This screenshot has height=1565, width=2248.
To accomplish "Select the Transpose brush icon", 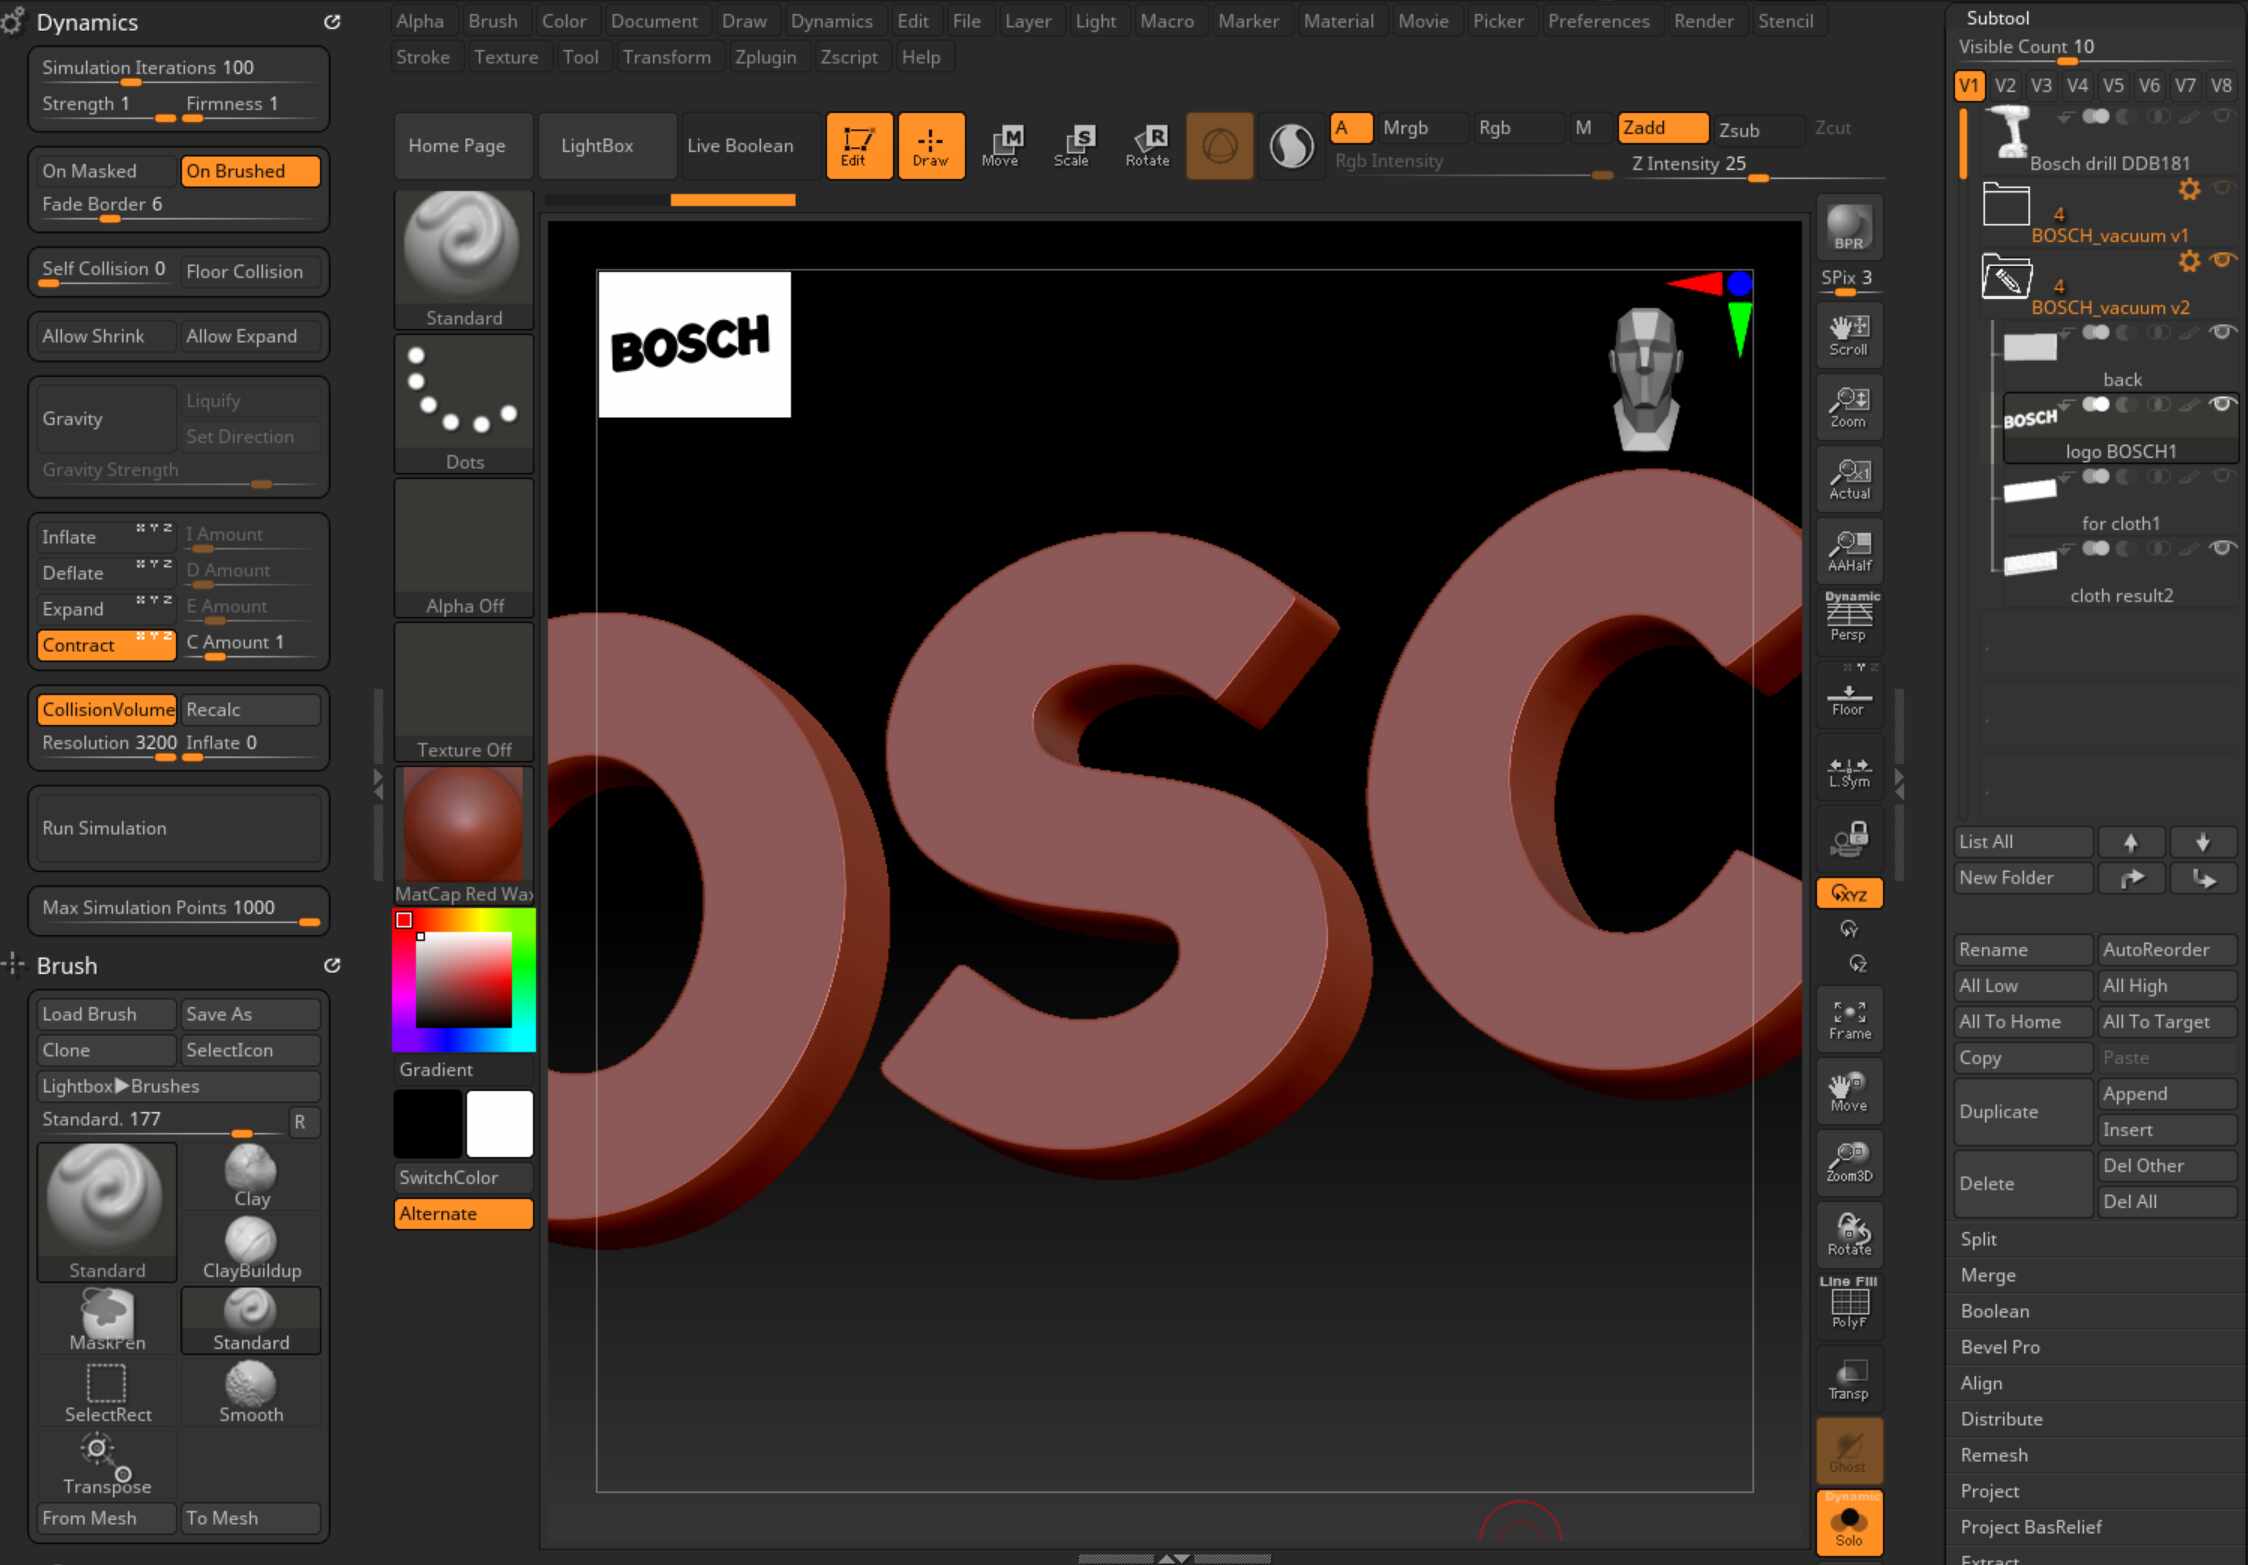I will pyautogui.click(x=107, y=1463).
